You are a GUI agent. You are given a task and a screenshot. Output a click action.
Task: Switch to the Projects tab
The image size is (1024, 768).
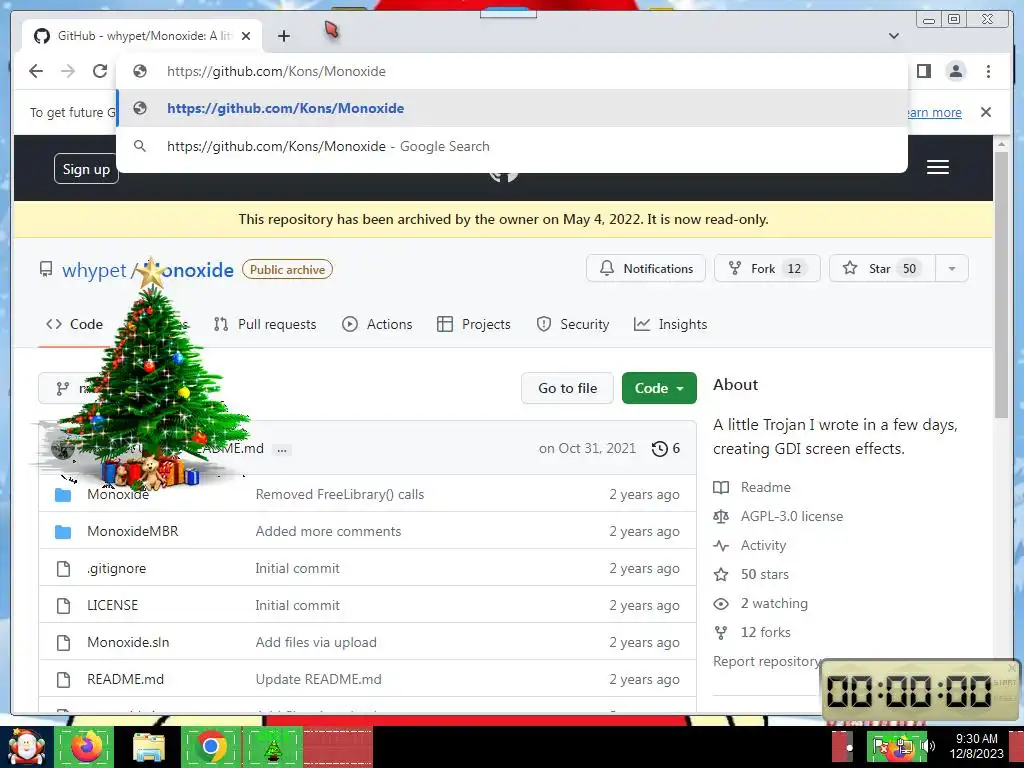tap(474, 325)
